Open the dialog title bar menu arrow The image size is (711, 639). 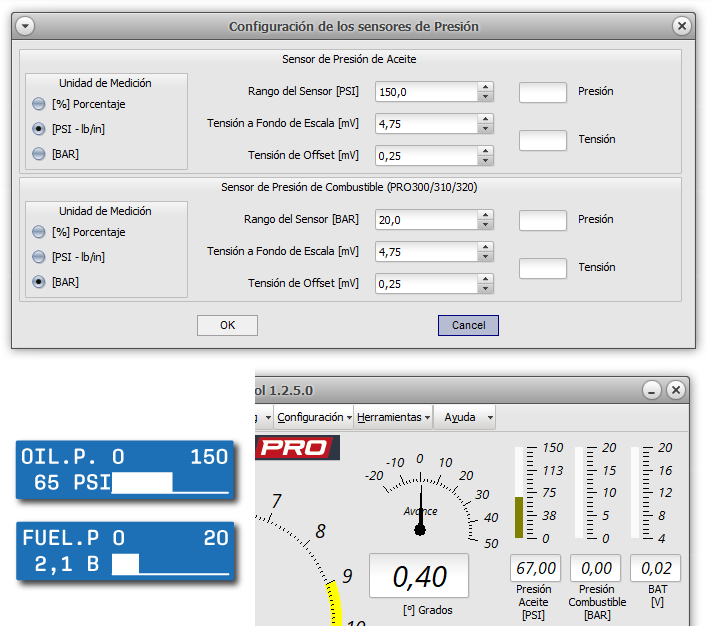(x=25, y=26)
